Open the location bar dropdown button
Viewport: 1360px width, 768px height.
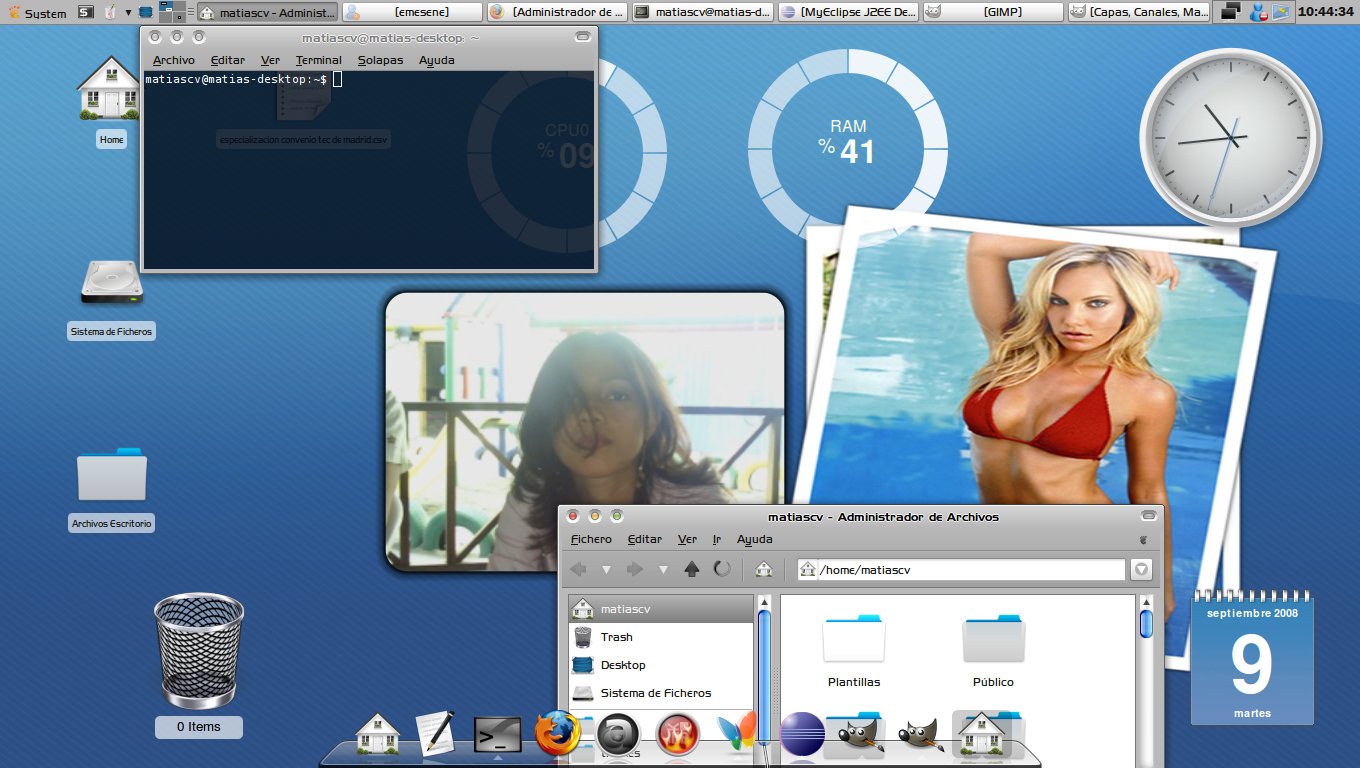pos(1141,569)
